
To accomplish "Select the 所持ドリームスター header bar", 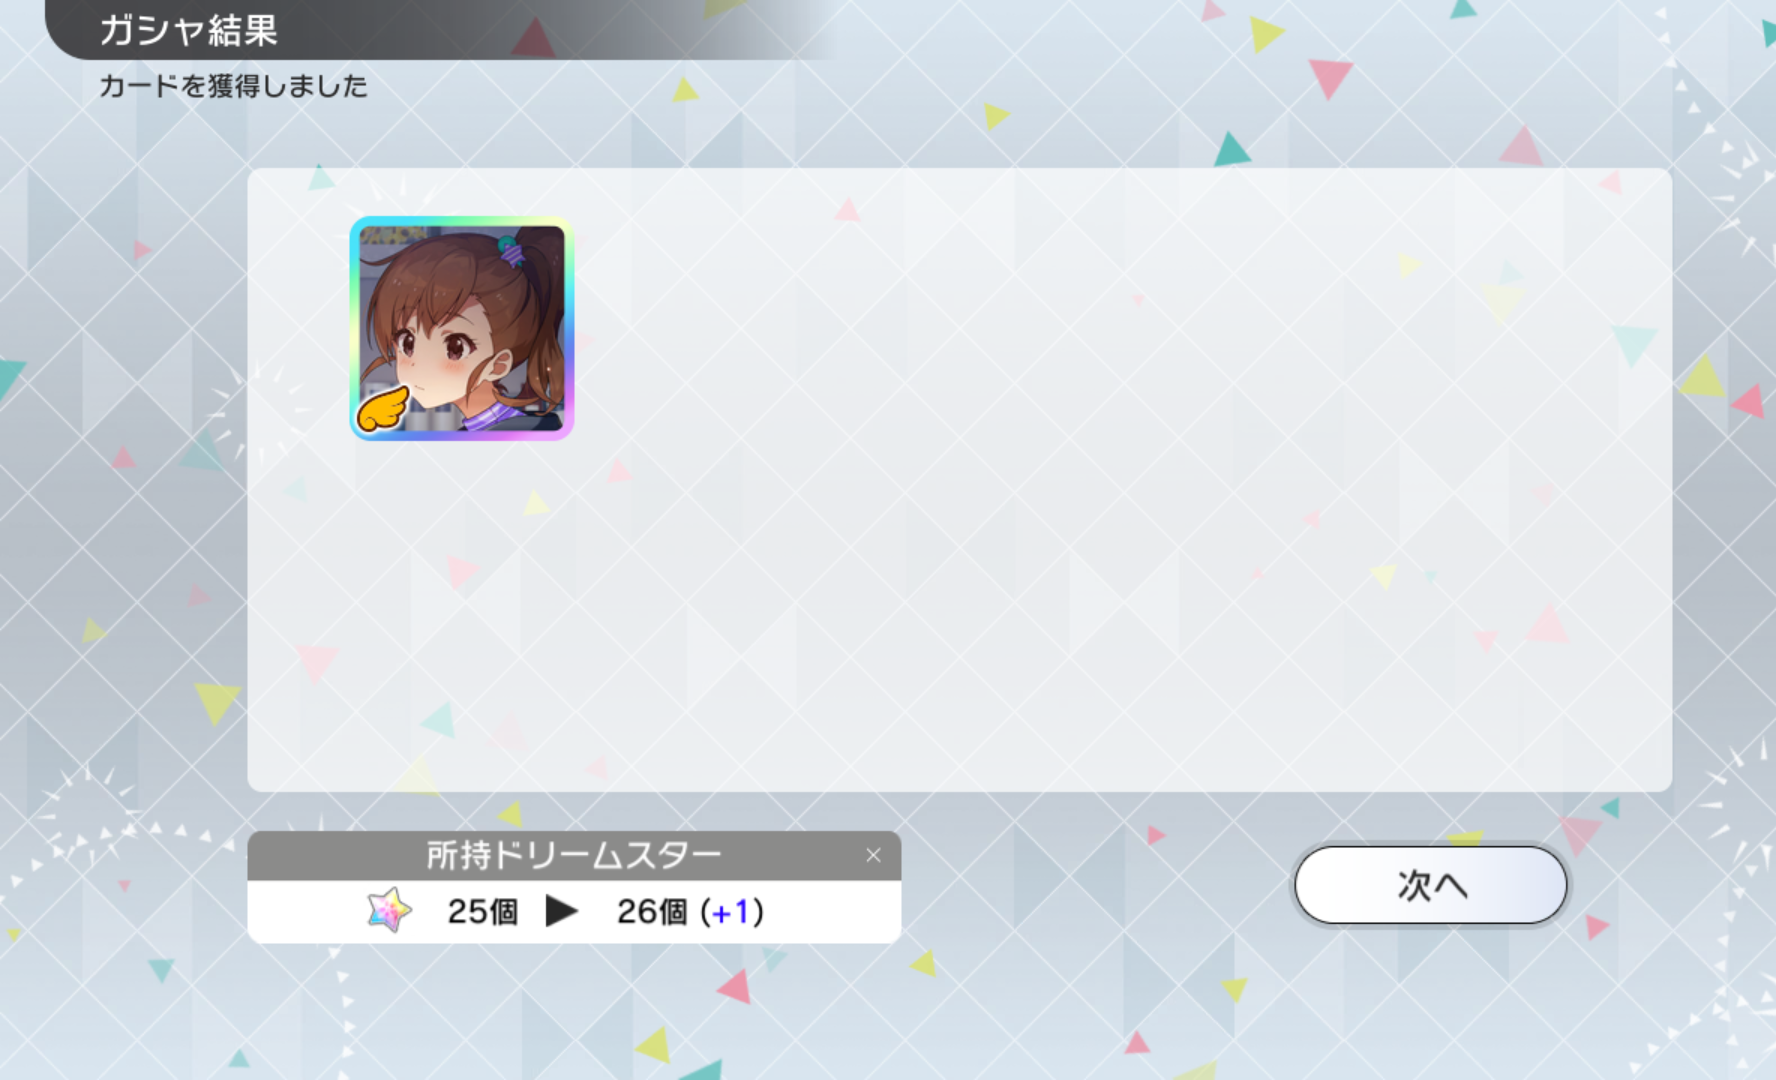I will point(574,855).
